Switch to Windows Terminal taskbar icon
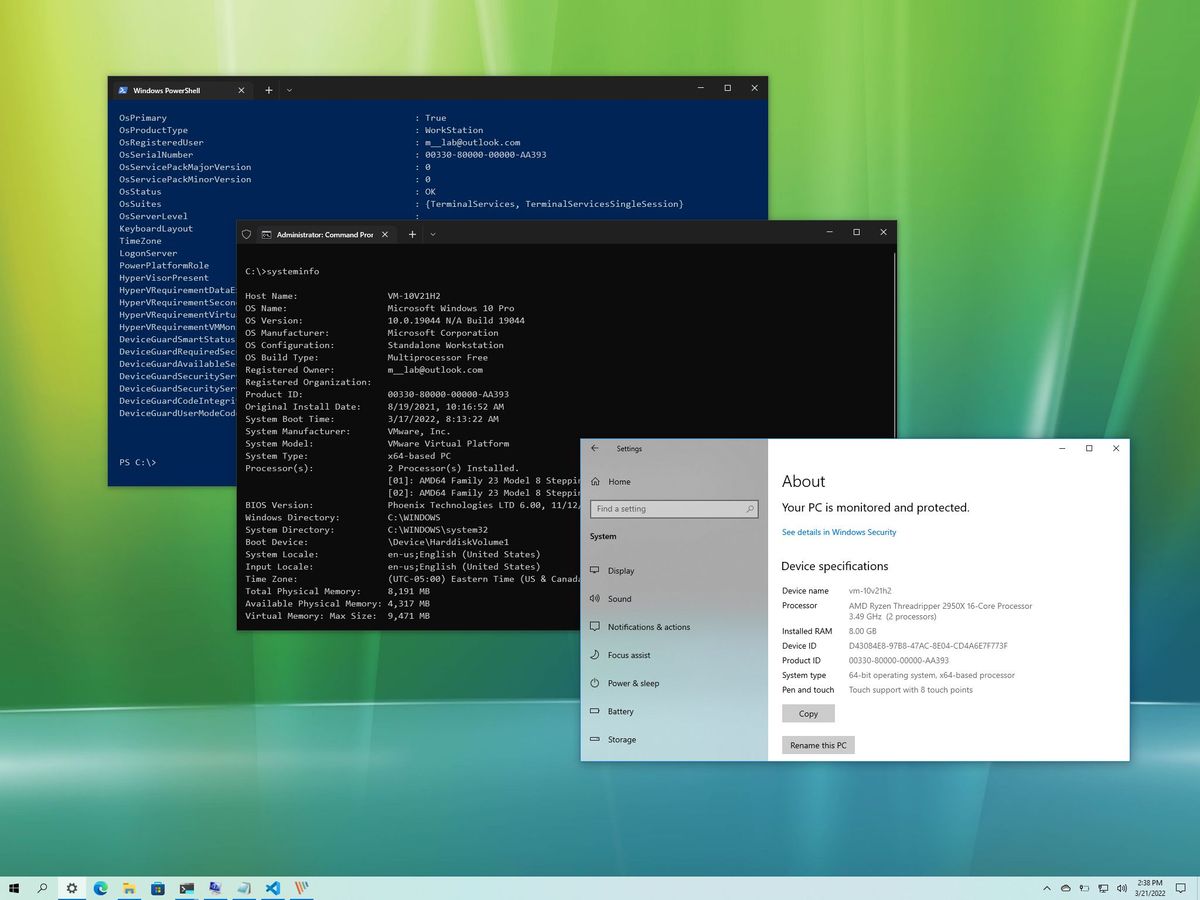The image size is (1200, 900). [187, 888]
